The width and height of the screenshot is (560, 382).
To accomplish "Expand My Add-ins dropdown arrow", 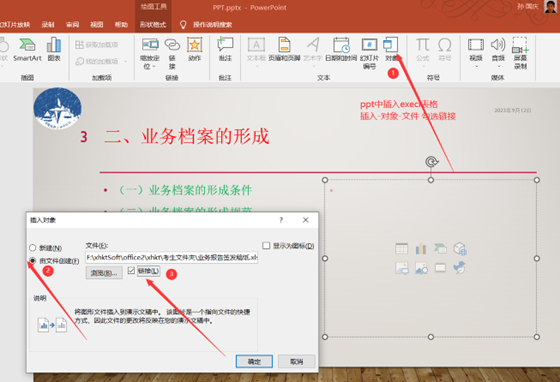I will 125,61.
